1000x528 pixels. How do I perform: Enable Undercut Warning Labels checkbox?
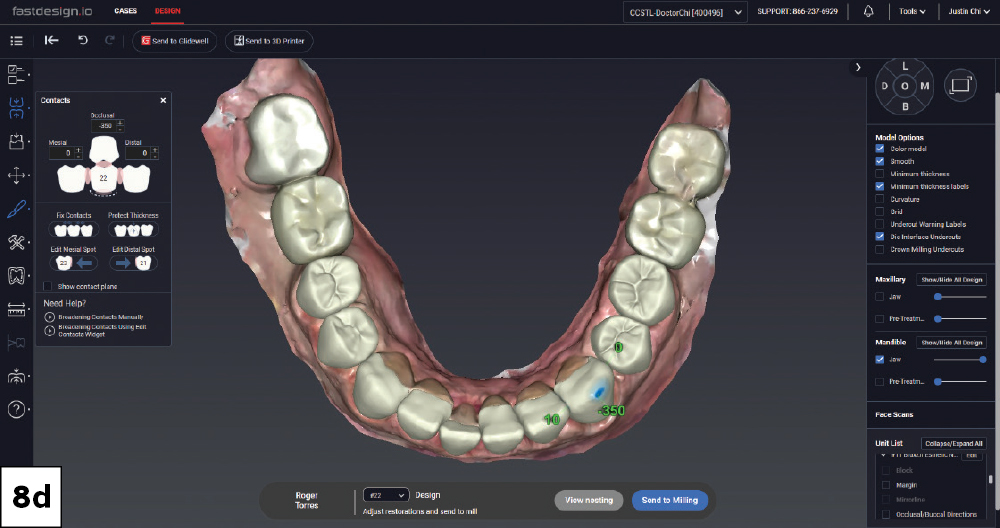(x=879, y=224)
